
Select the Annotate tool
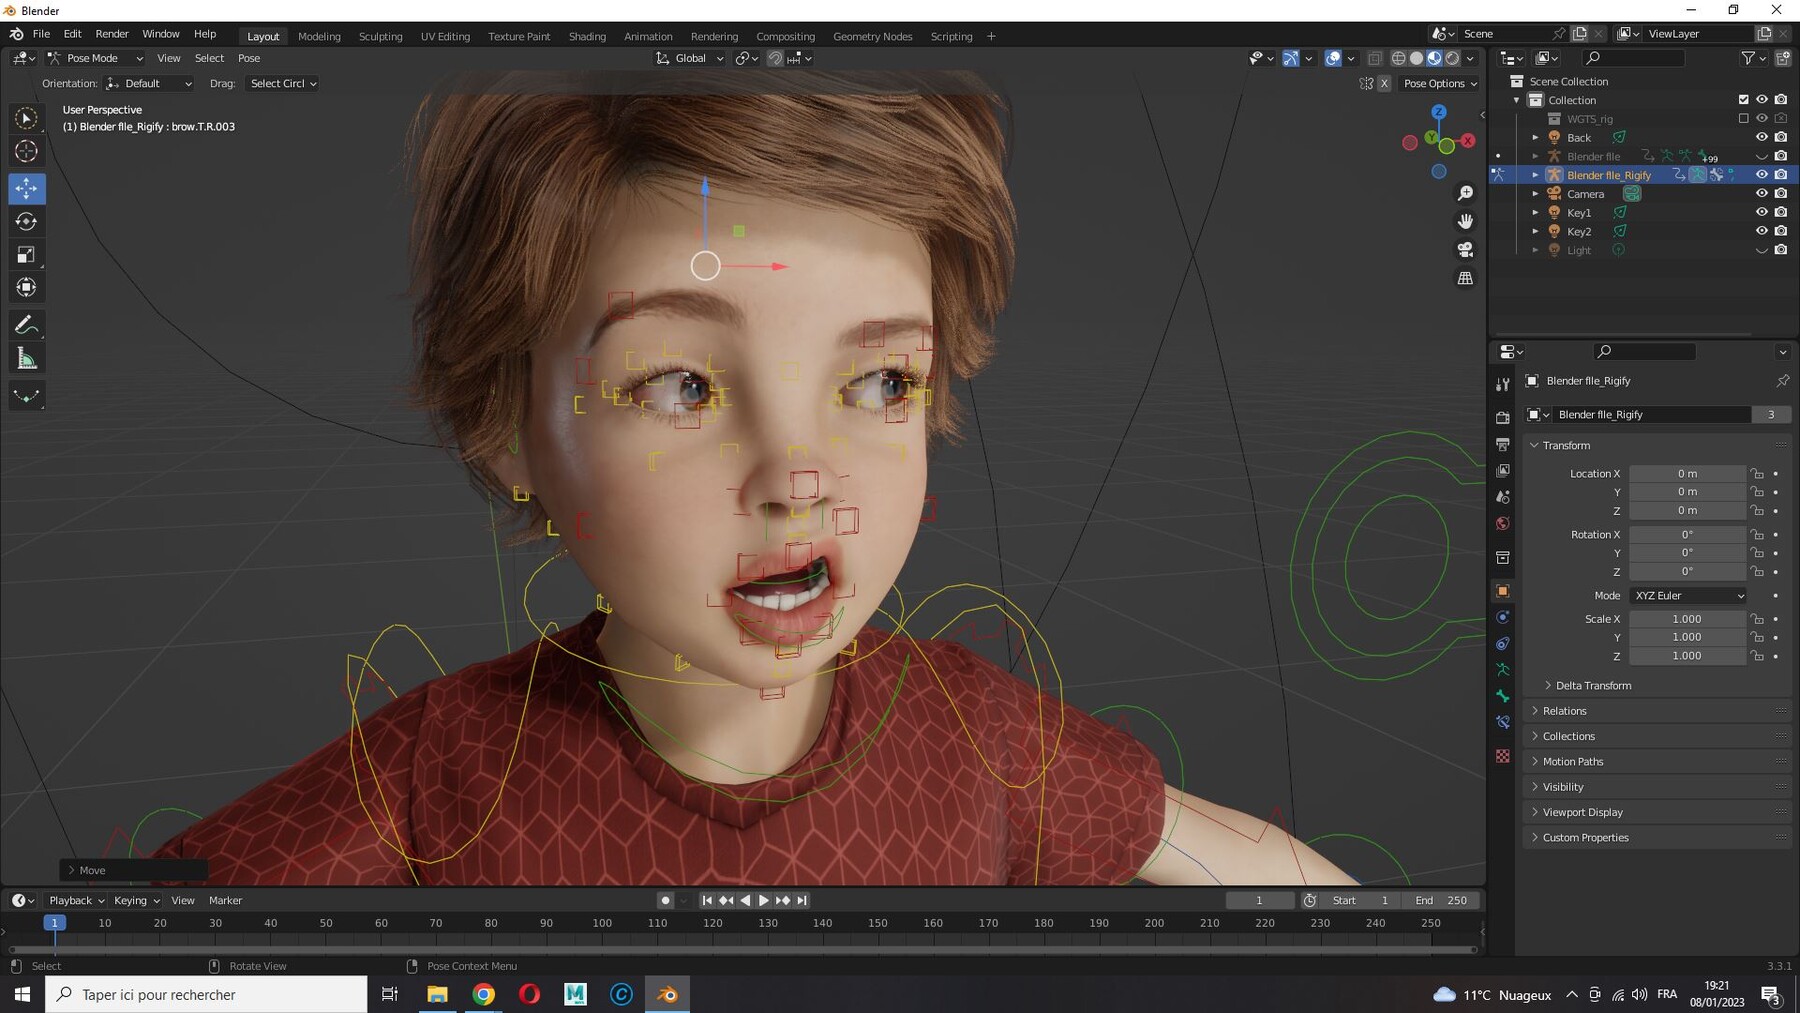[x=26, y=324]
